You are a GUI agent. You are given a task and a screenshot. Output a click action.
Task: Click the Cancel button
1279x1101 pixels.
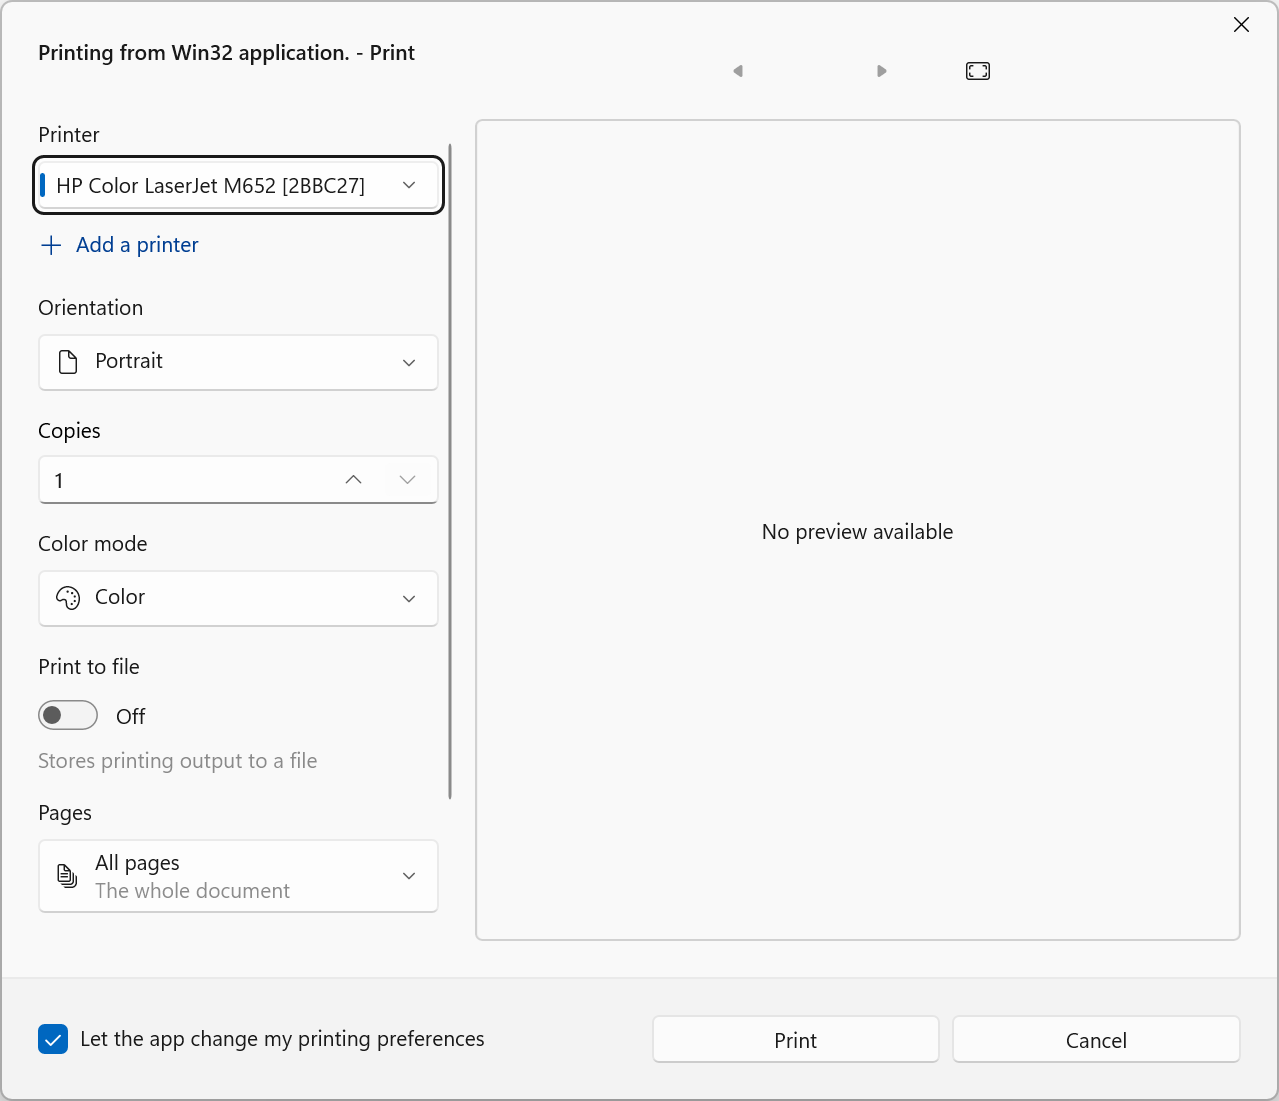tap(1096, 1040)
